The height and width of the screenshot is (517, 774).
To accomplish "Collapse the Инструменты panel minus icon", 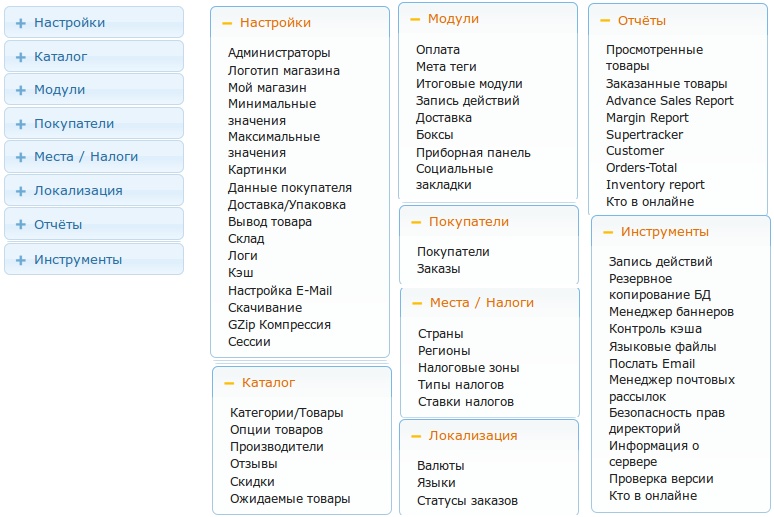I will click(x=608, y=232).
